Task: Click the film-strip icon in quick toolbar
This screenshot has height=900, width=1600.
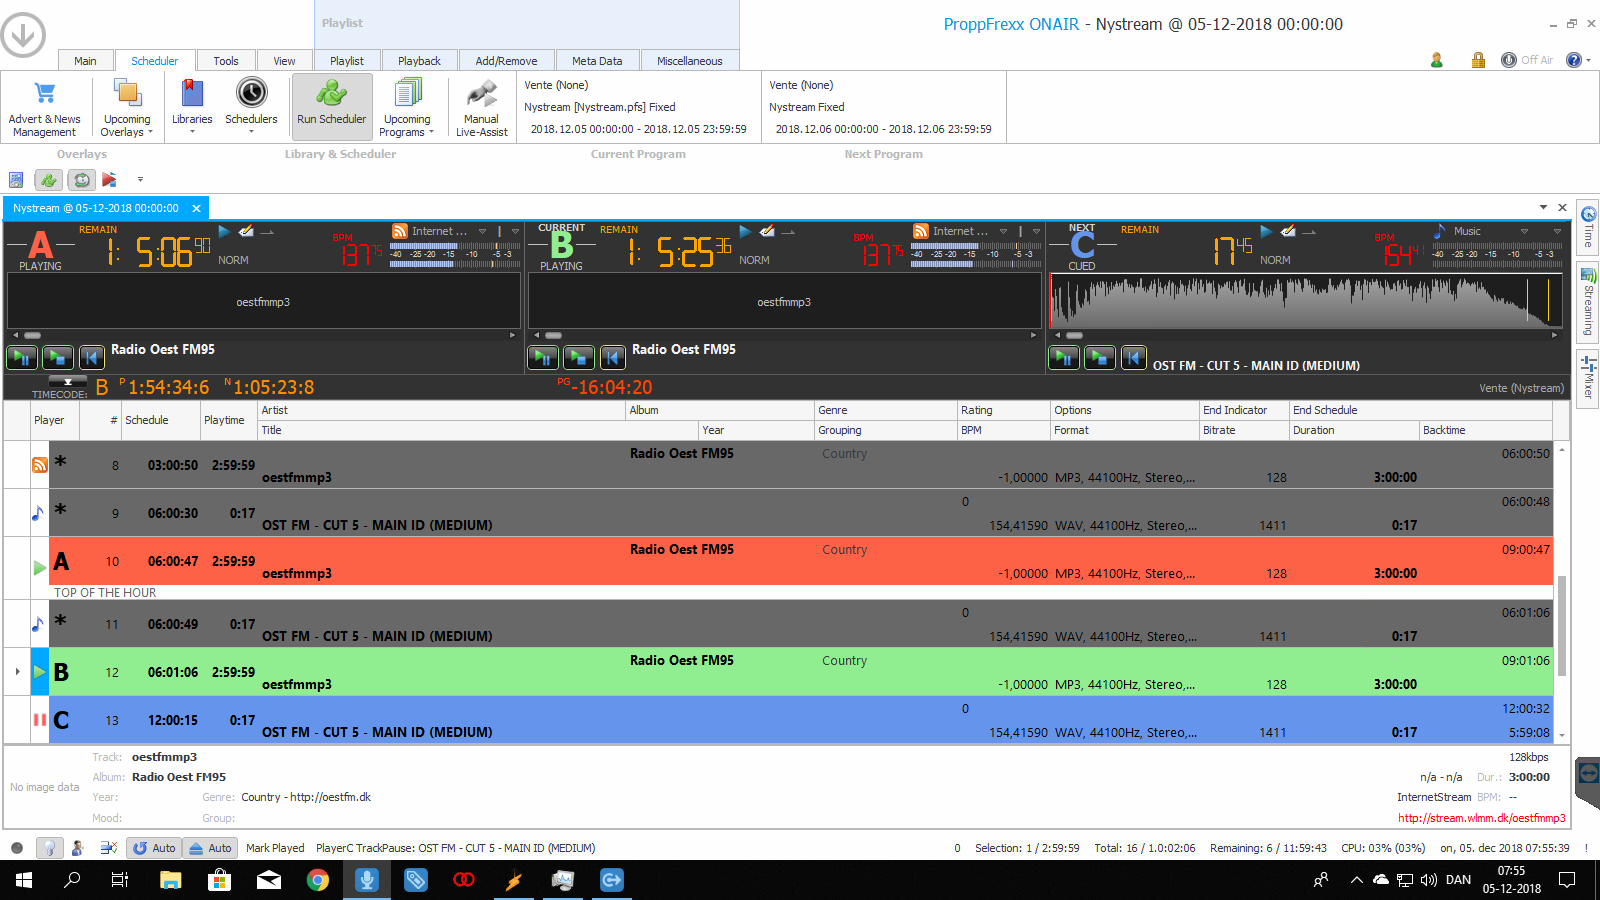Action: click(16, 180)
